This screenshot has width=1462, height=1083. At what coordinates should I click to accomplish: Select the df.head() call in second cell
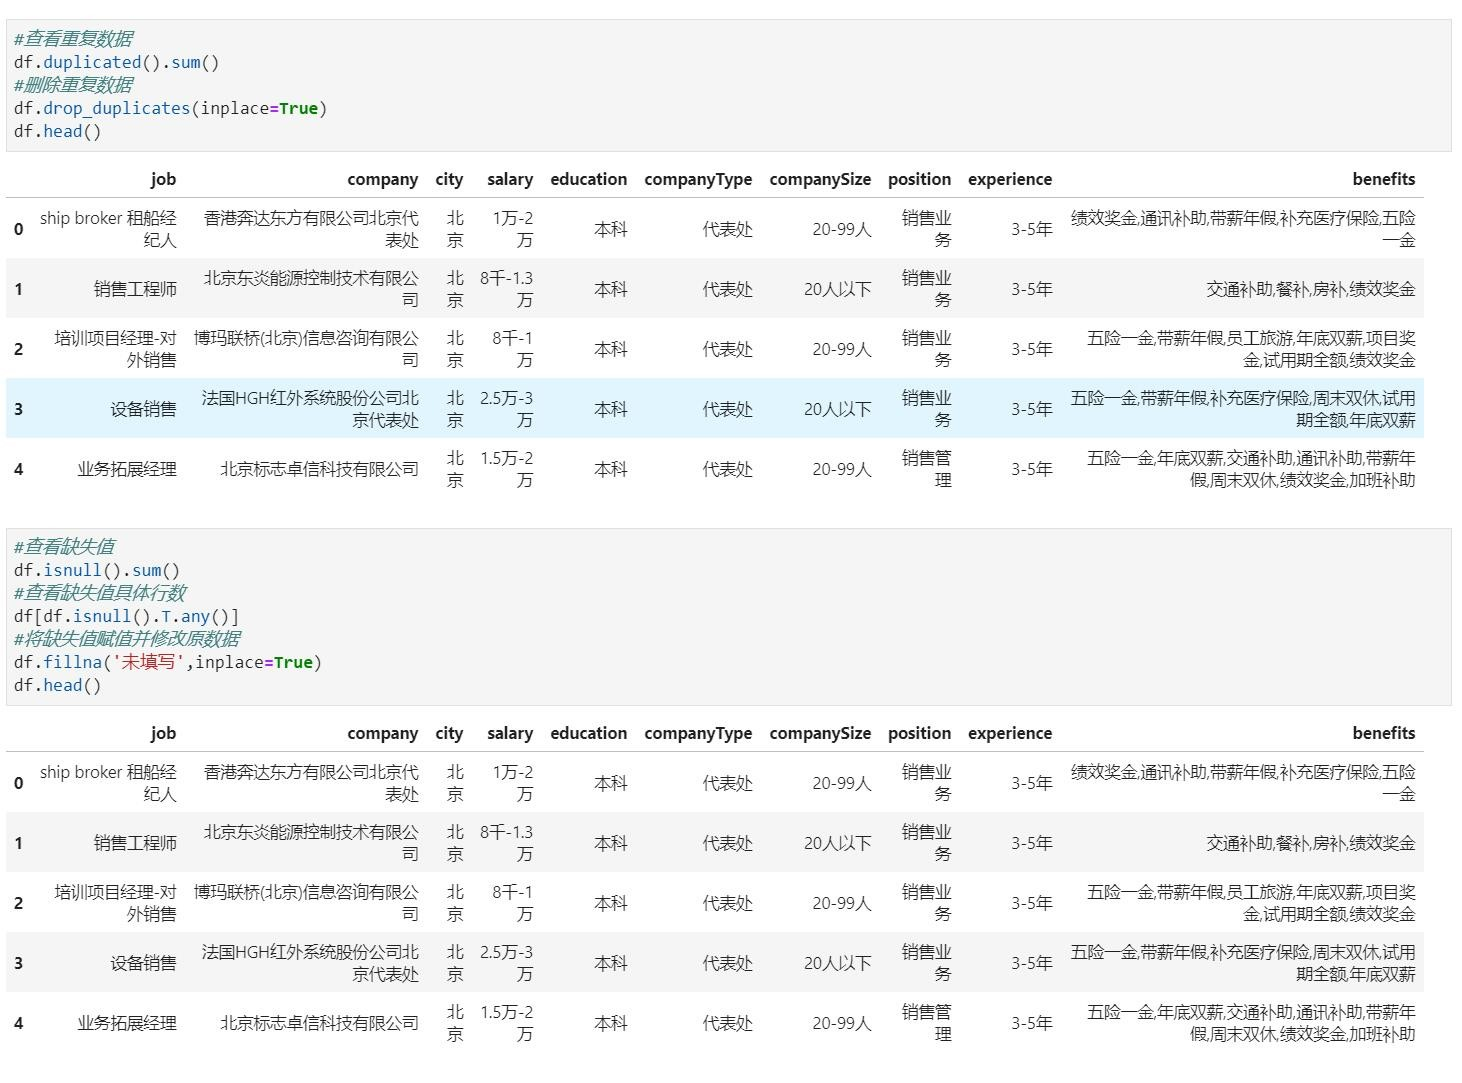(55, 685)
